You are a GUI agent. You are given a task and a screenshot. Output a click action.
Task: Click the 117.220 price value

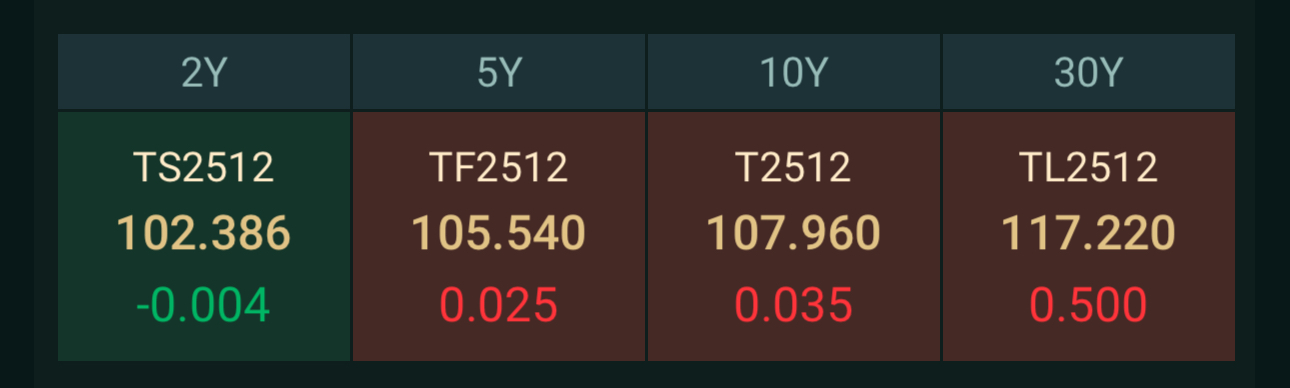1089,234
